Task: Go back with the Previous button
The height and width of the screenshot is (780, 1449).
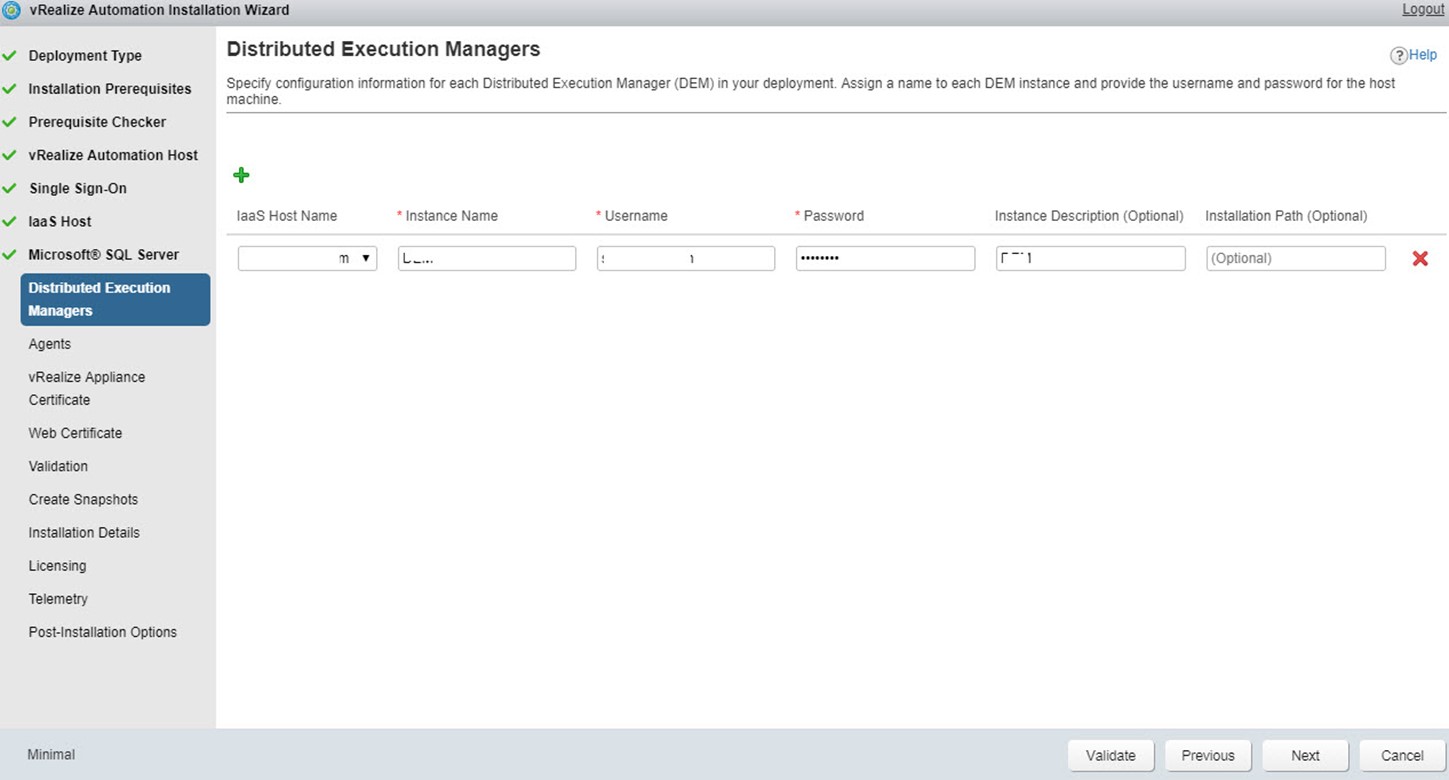Action: point(1208,755)
